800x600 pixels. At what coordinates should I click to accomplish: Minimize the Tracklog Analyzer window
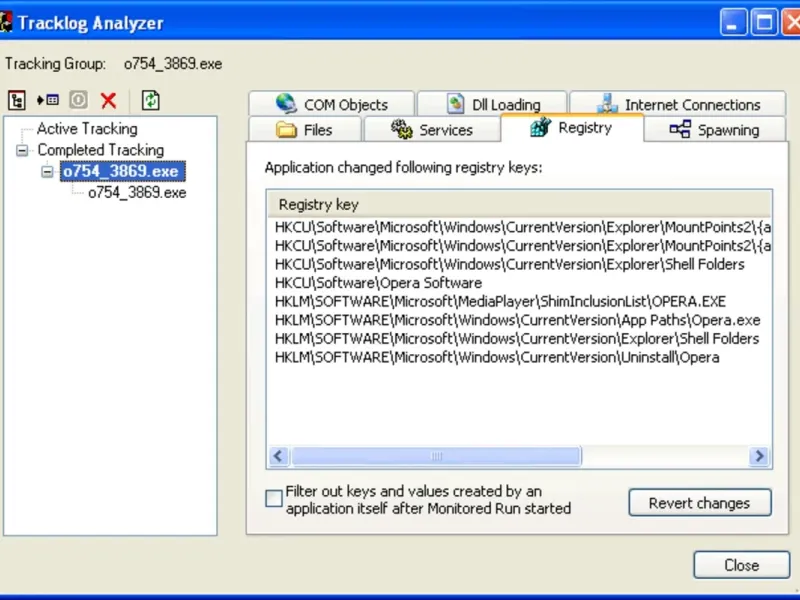(x=733, y=22)
